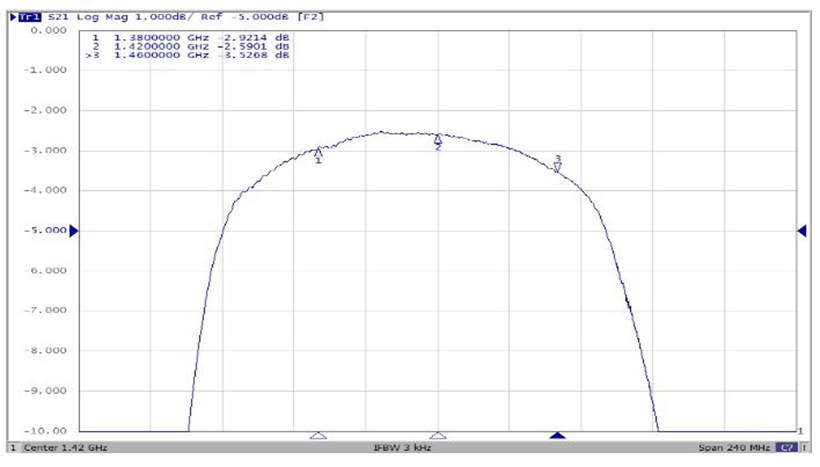The image size is (820, 467).
Task: Select marker 2 triangle on the trace
Action: pos(438,140)
